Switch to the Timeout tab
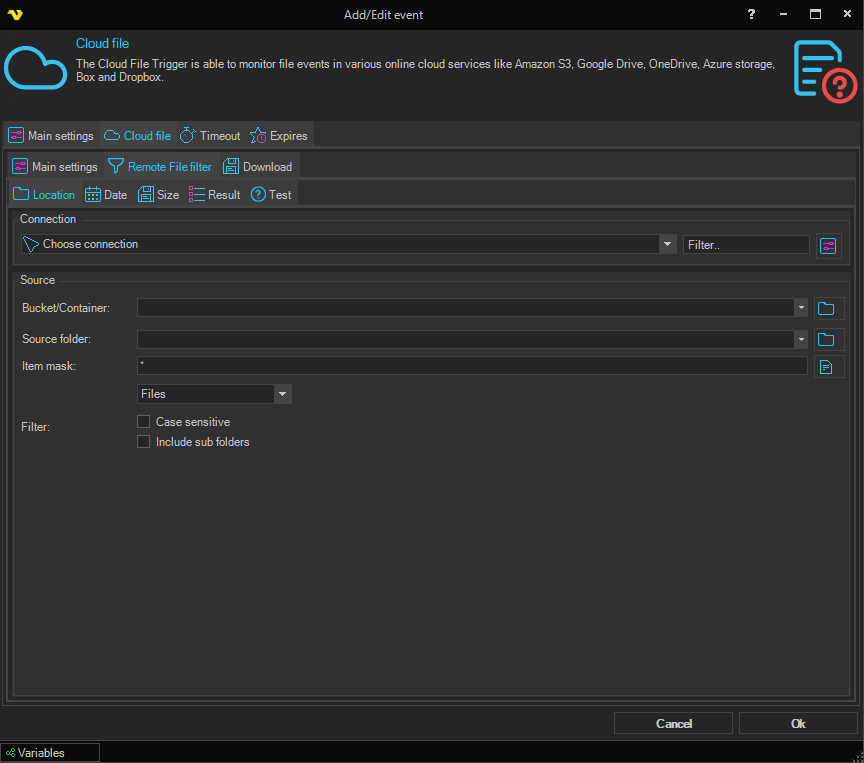 [x=210, y=136]
